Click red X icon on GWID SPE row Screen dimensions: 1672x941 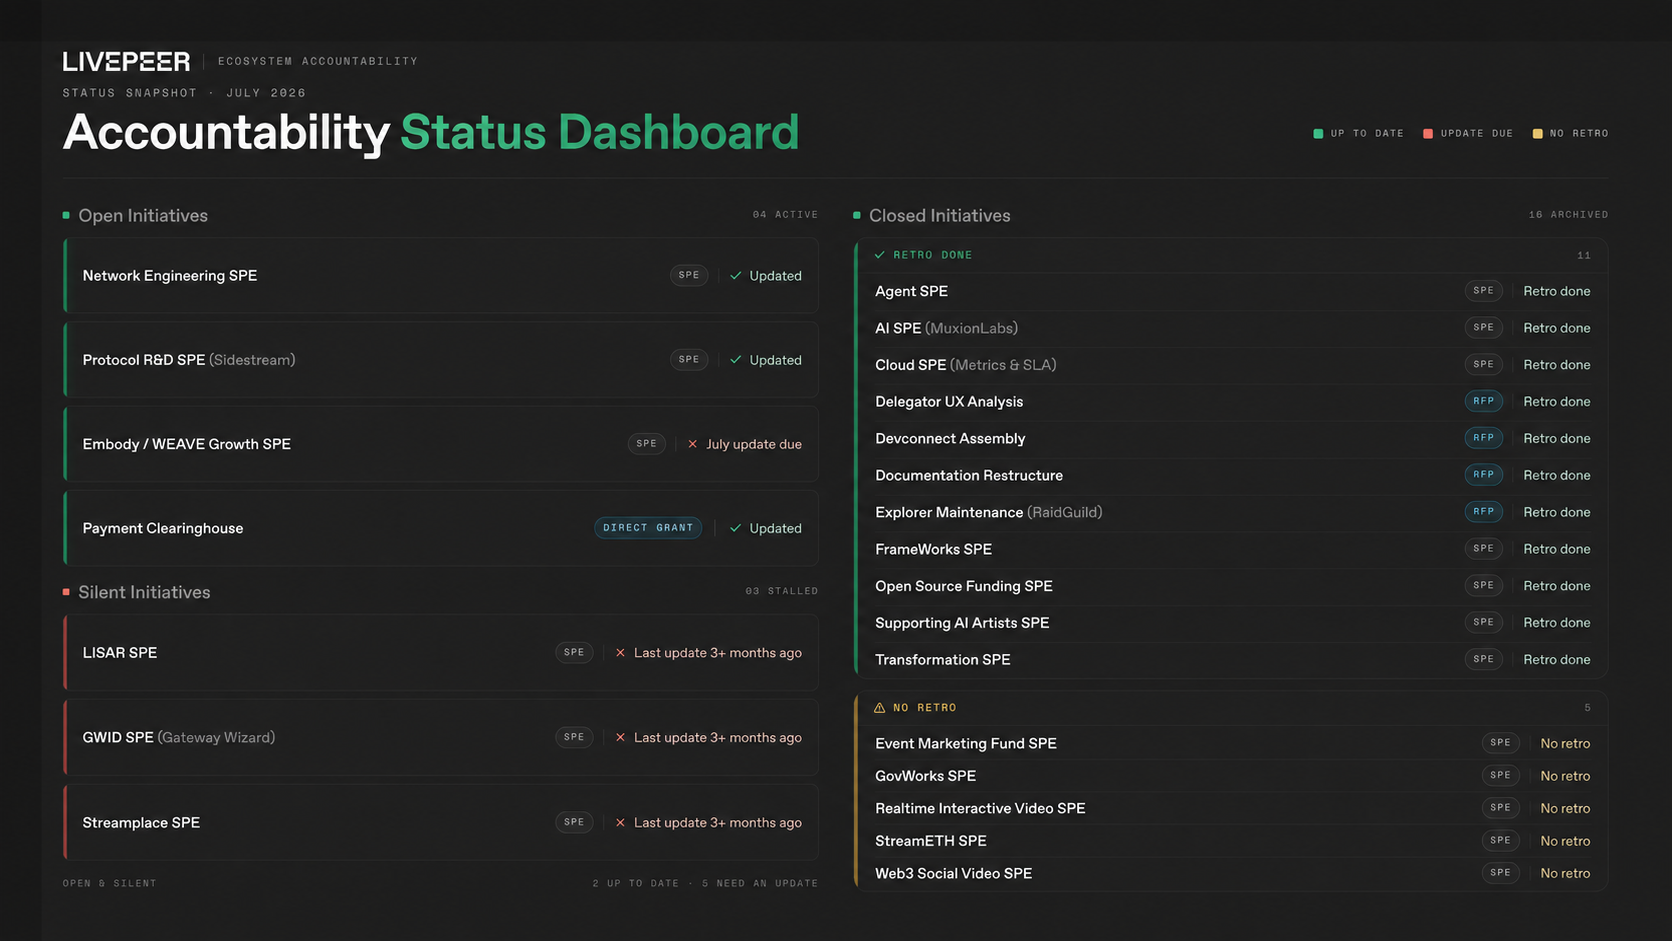[x=620, y=738]
